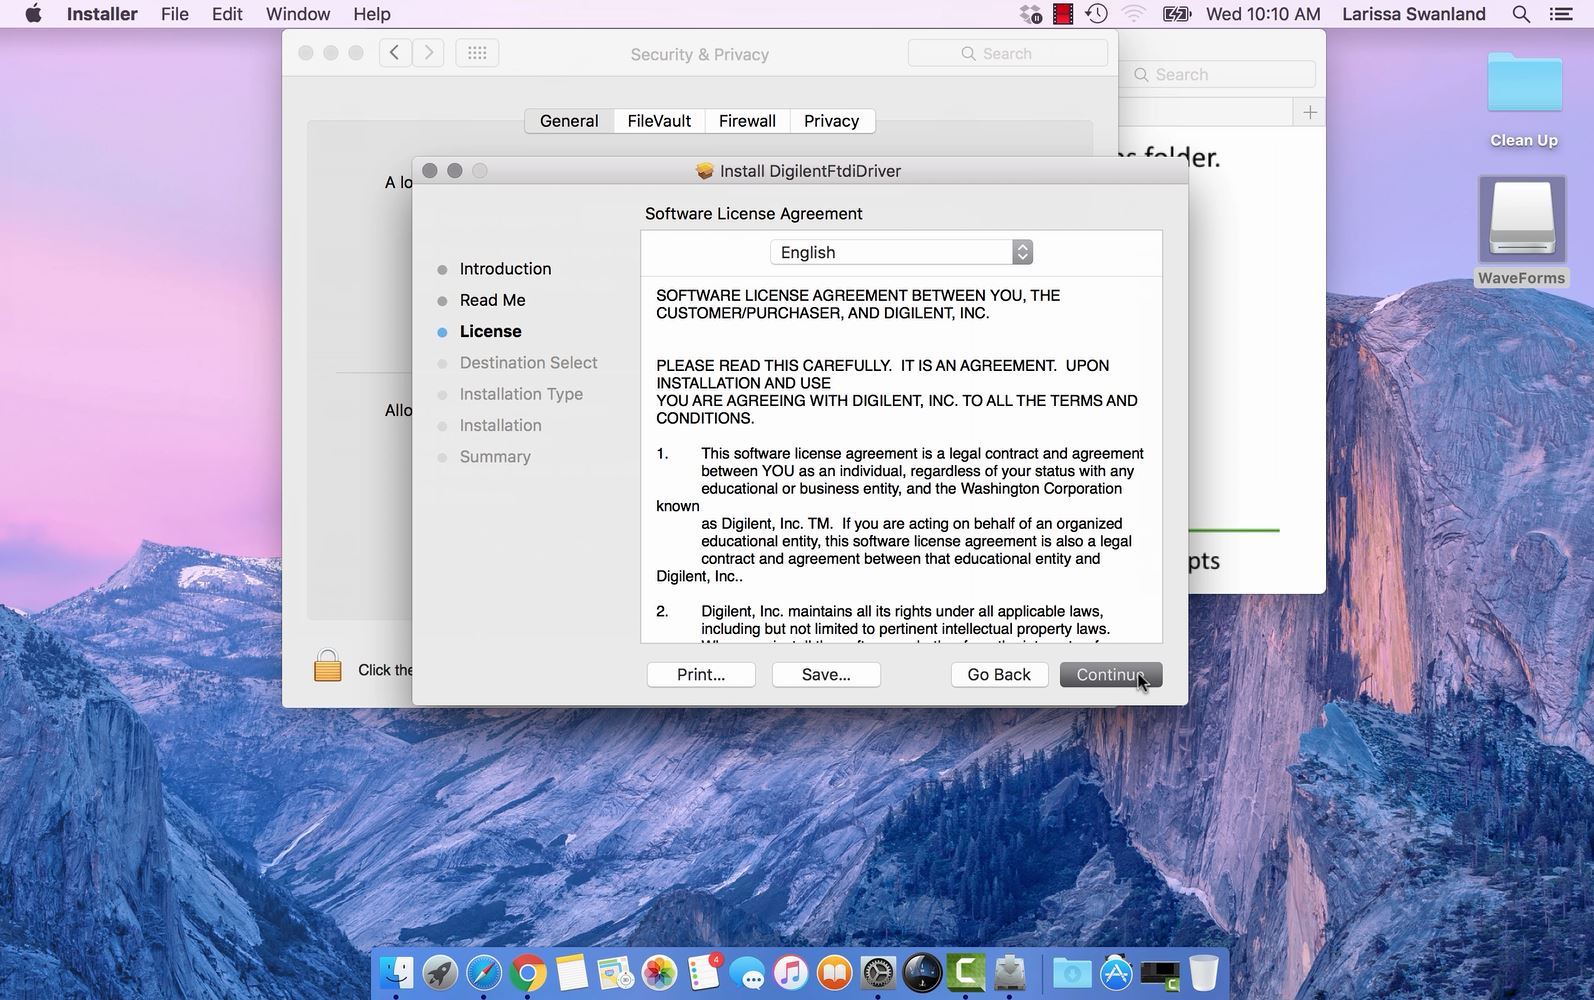The image size is (1594, 1000).
Task: Switch to the Privacy tab
Action: coord(832,121)
